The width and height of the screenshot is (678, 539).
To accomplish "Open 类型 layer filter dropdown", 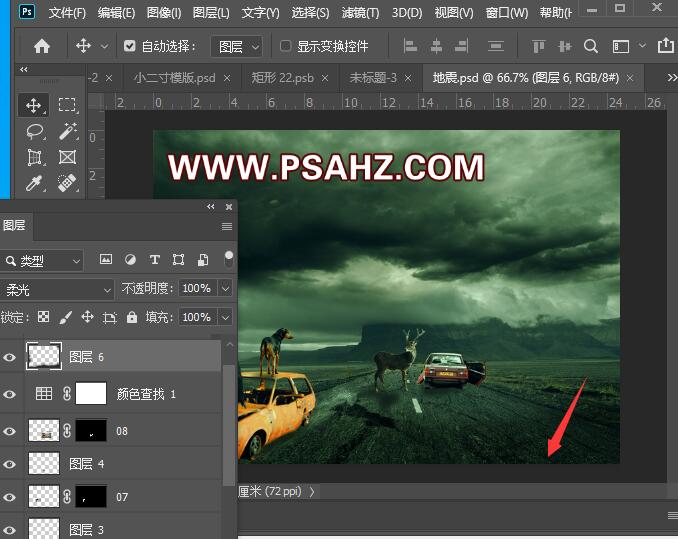I will click(x=42, y=261).
